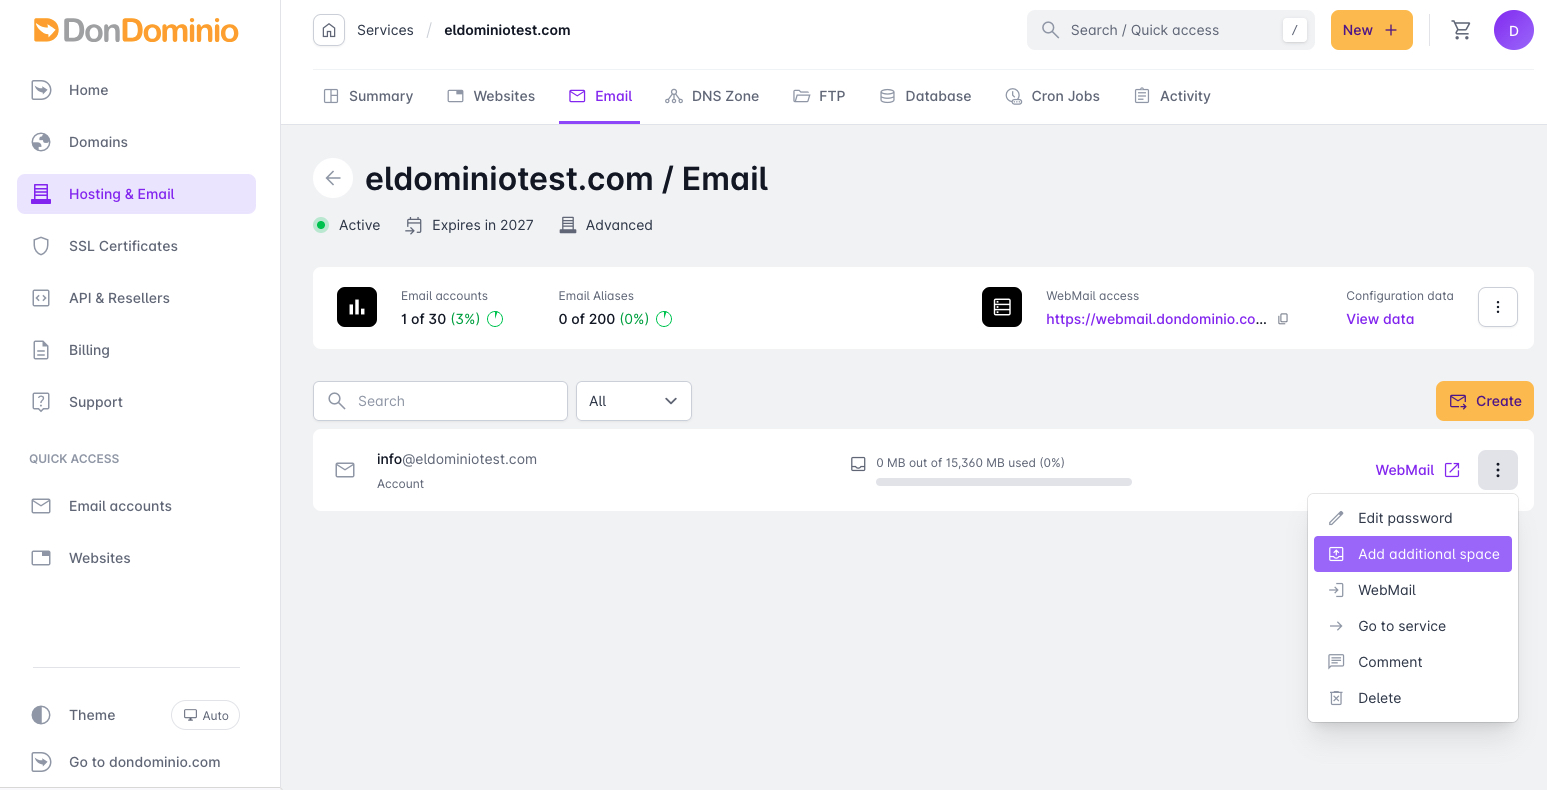Click the home breadcrumb icon
1547x790 pixels.
pyautogui.click(x=329, y=30)
